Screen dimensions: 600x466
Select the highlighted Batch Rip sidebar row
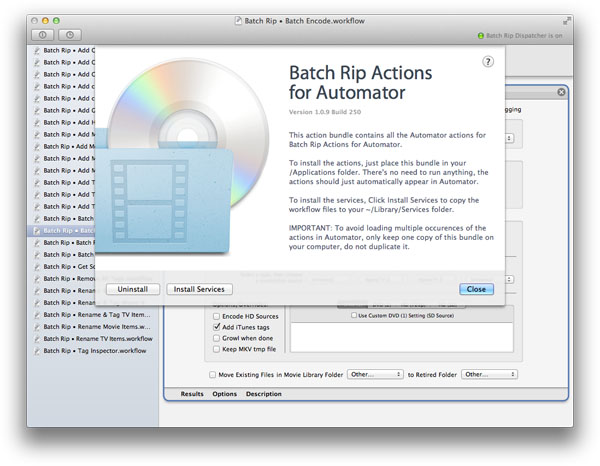coord(61,231)
